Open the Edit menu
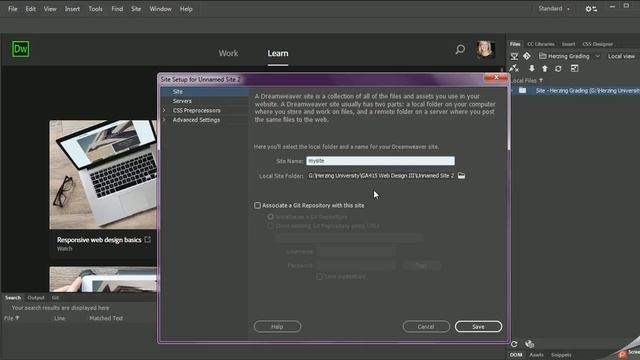 pyautogui.click(x=31, y=9)
